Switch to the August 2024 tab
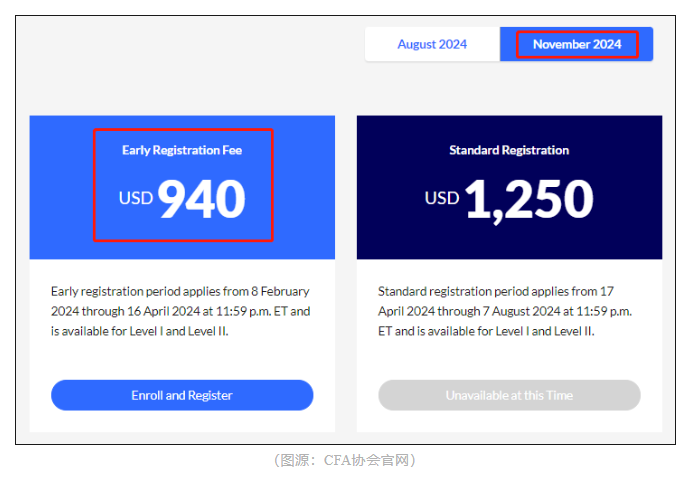688x478 pixels. [x=432, y=44]
